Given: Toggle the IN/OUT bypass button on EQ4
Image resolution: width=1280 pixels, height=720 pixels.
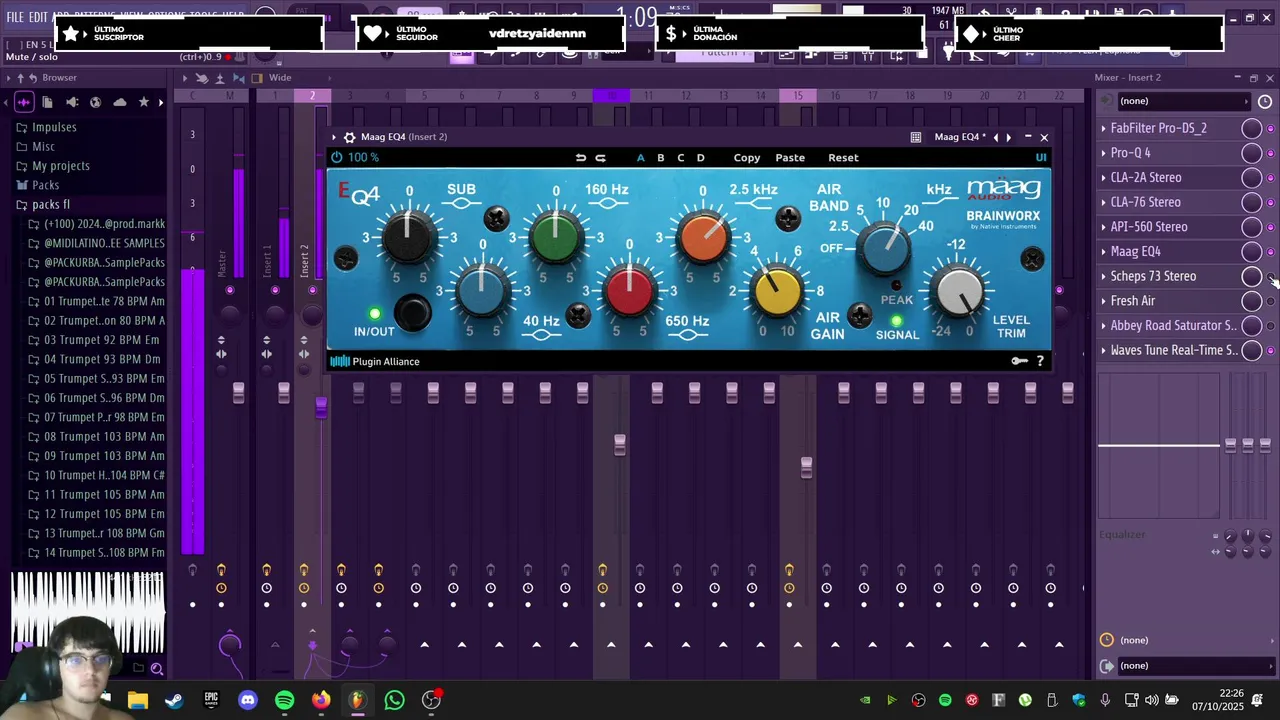Looking at the screenshot, I should (x=412, y=313).
